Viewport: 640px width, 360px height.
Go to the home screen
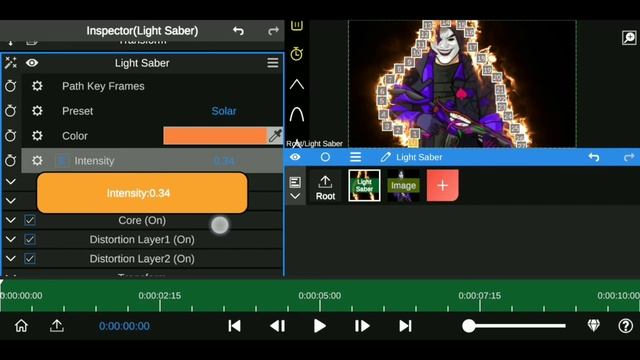point(21,326)
